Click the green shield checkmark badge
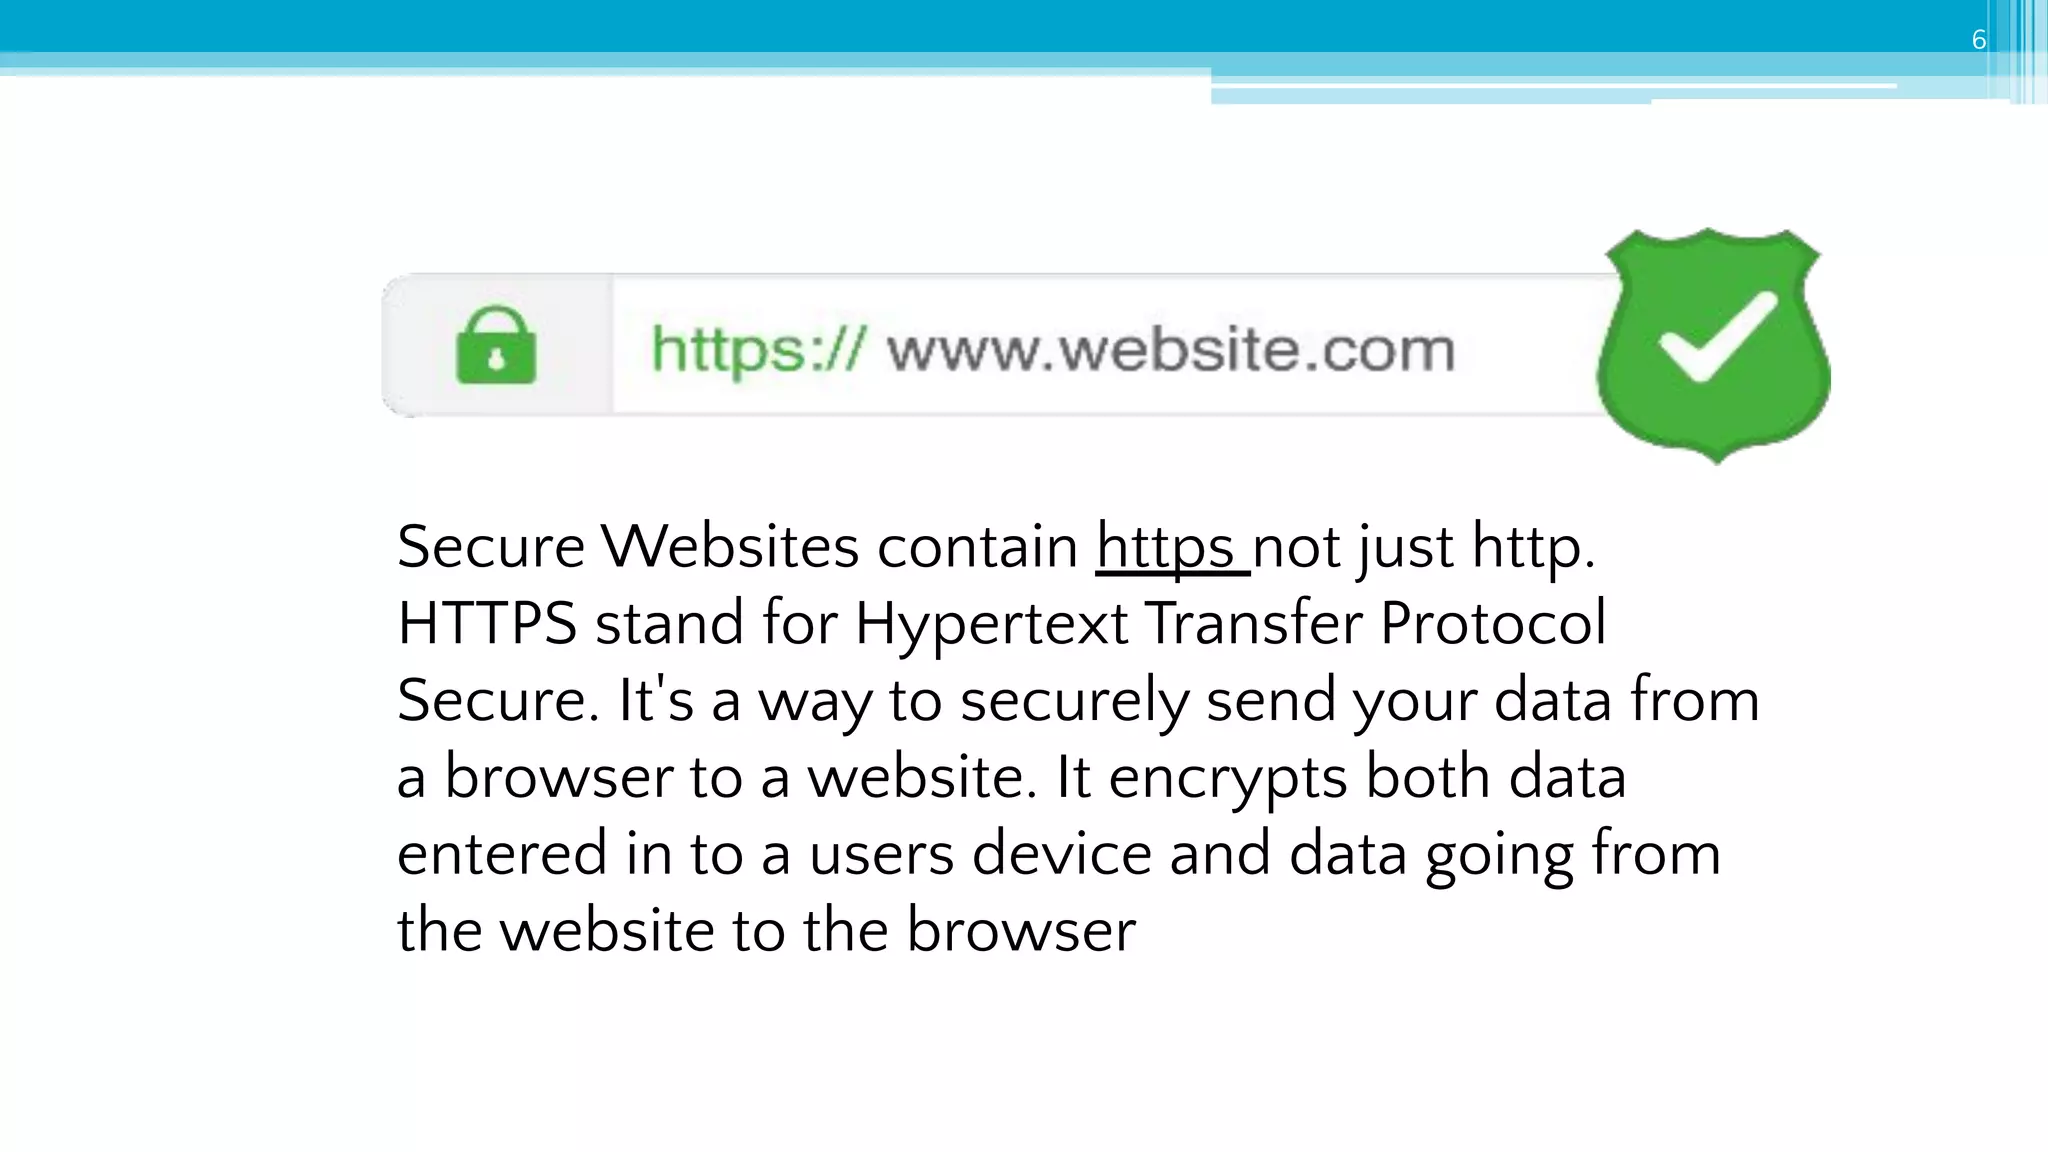This screenshot has width=2048, height=1152. pos(1714,344)
